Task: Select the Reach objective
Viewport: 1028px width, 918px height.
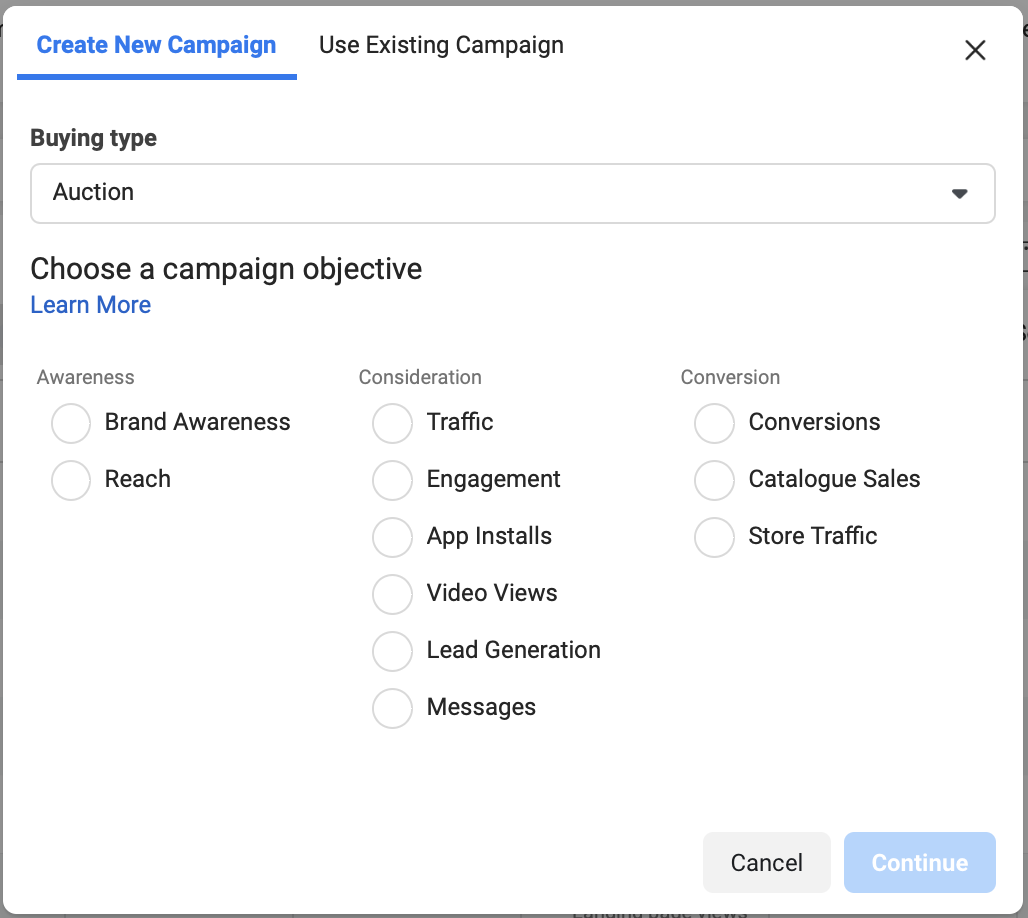Action: [71, 480]
